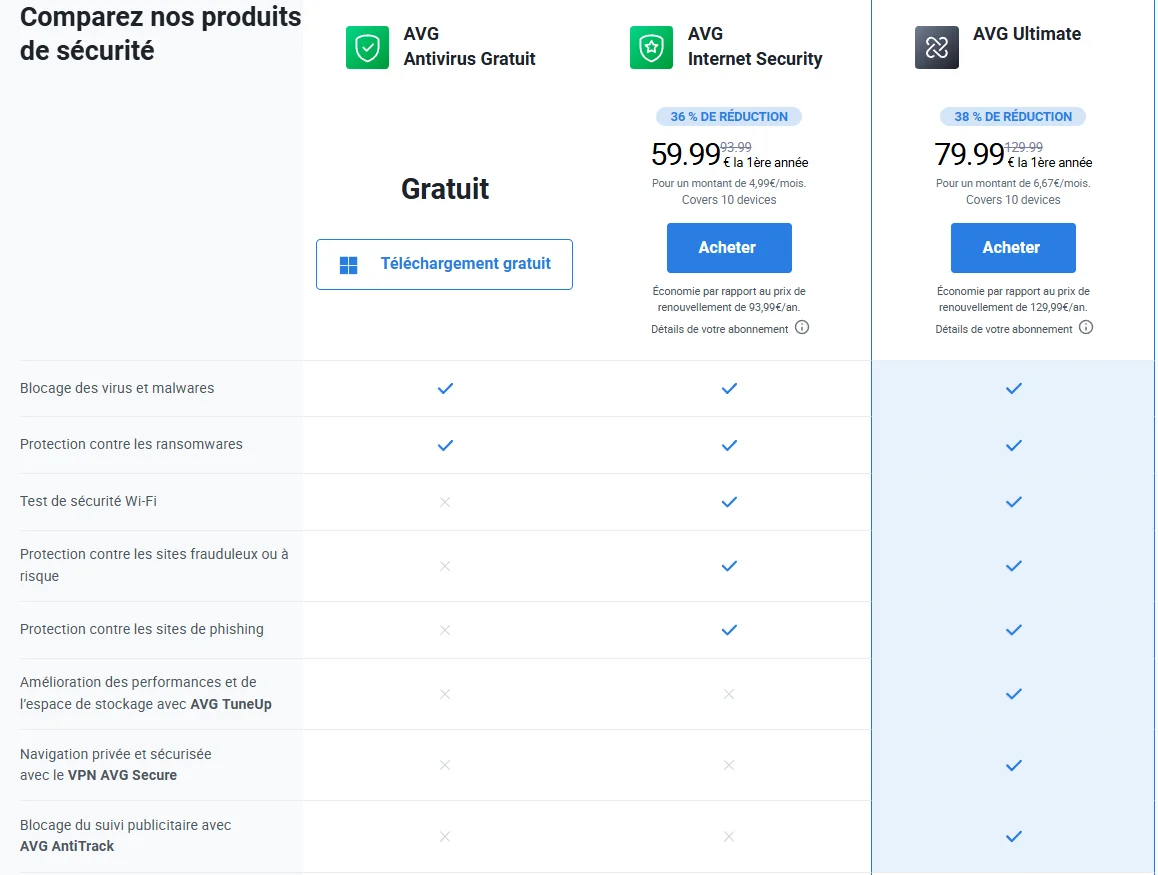Click the AVG Ultimate product icon

coord(936,47)
